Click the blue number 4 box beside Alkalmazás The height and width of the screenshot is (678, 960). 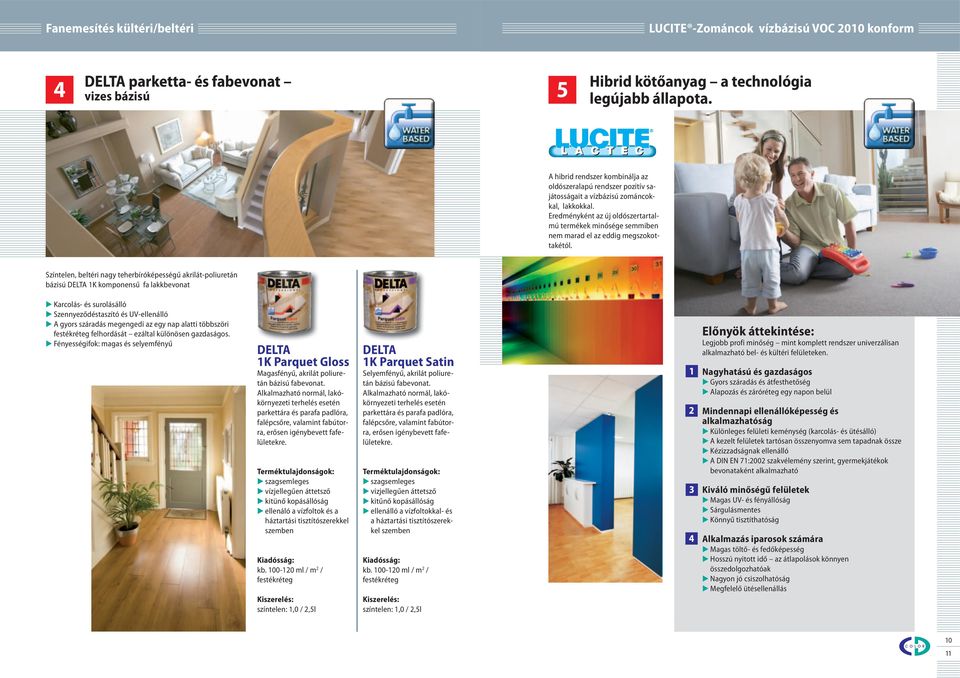pos(691,538)
